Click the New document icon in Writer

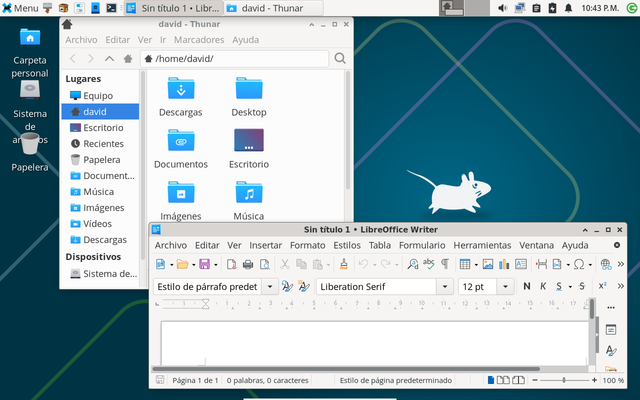(x=160, y=264)
